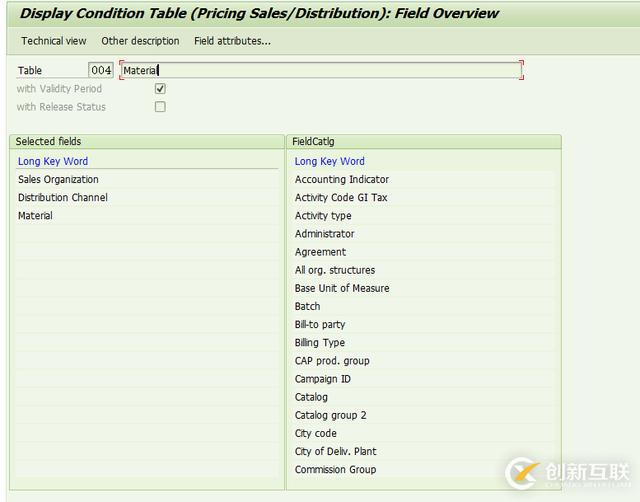Choose City of Deliv. Plant field
The image size is (640, 502).
tap(336, 451)
